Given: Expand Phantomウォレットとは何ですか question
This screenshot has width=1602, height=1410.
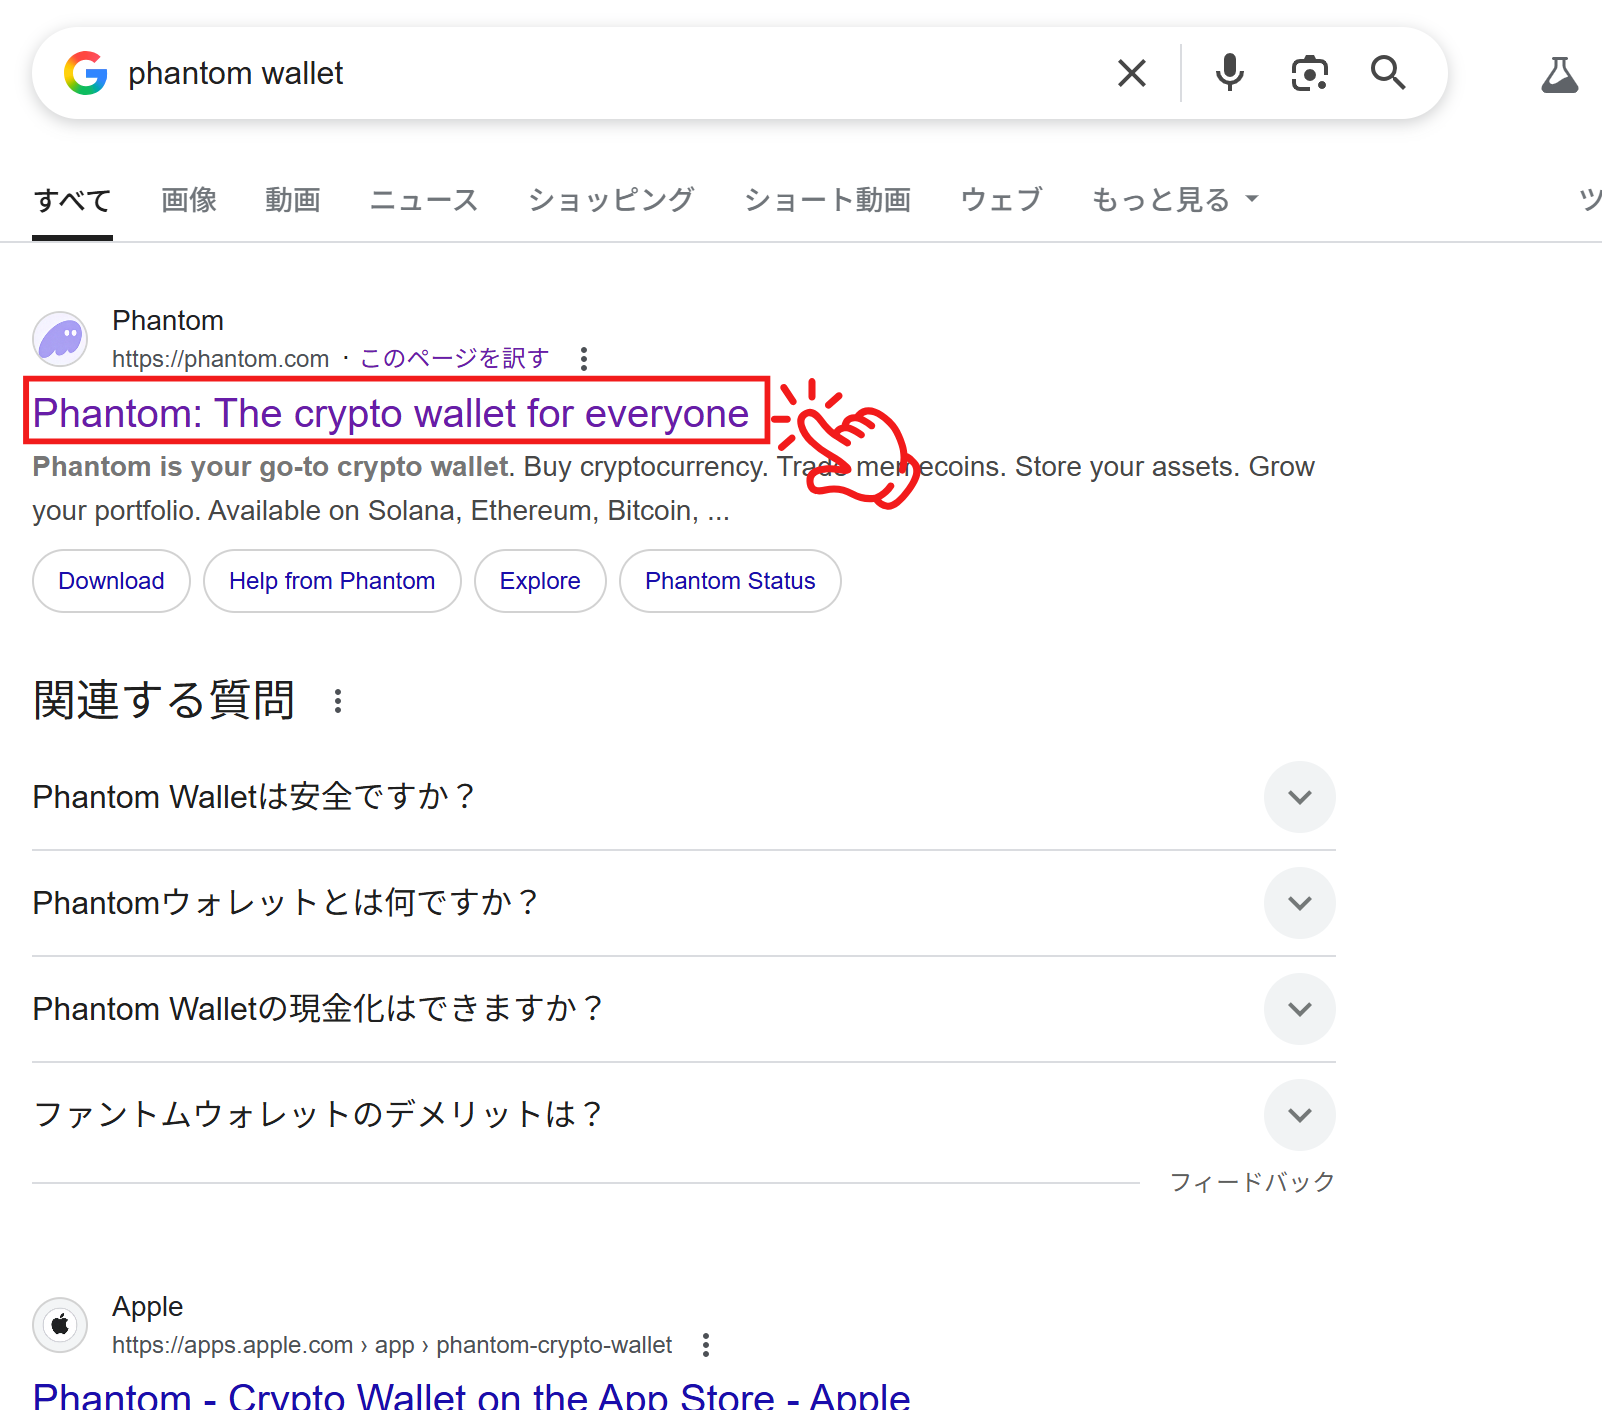Looking at the screenshot, I should 684,903.
